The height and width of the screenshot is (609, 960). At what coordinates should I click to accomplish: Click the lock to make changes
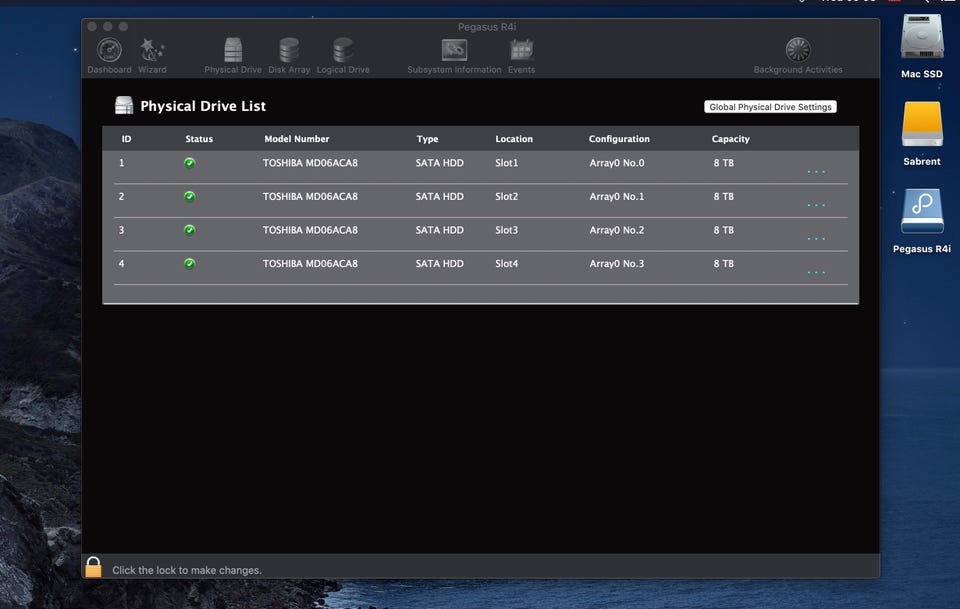(x=93, y=568)
